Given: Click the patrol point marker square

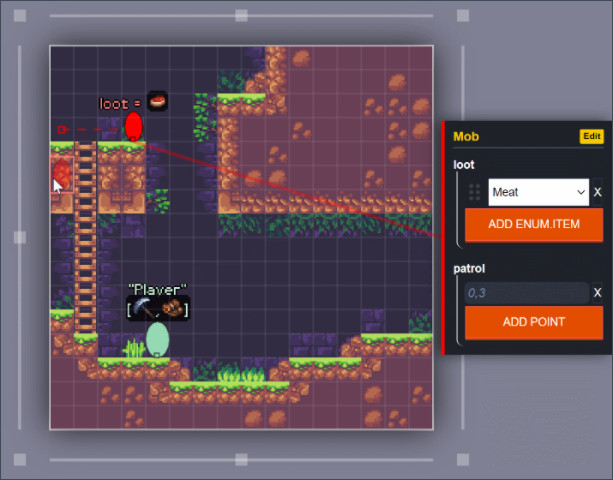Looking at the screenshot, I should (x=61, y=129).
